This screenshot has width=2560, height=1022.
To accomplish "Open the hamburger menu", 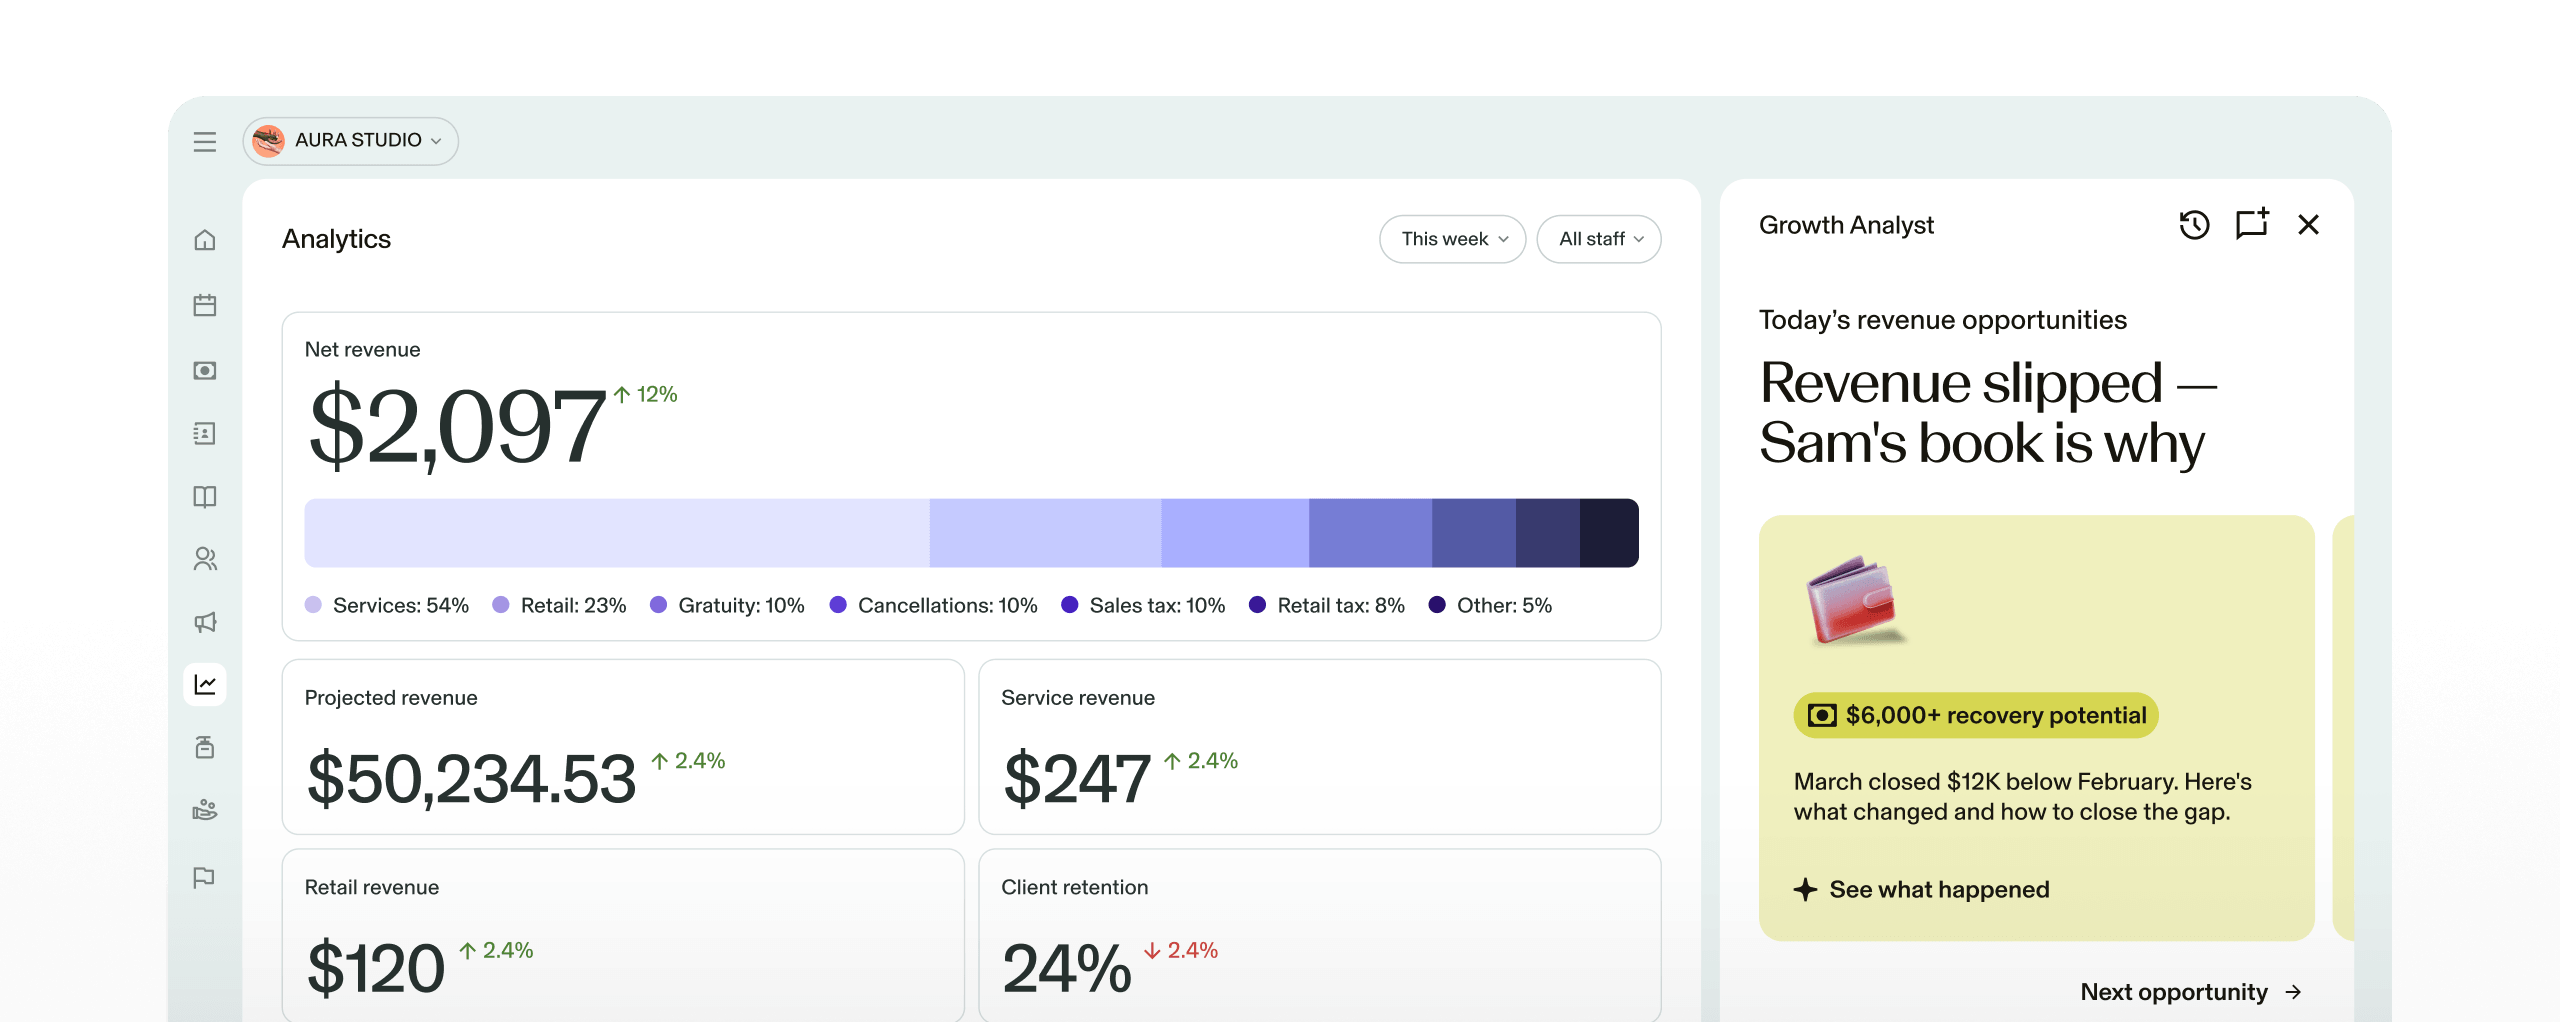I will (205, 142).
